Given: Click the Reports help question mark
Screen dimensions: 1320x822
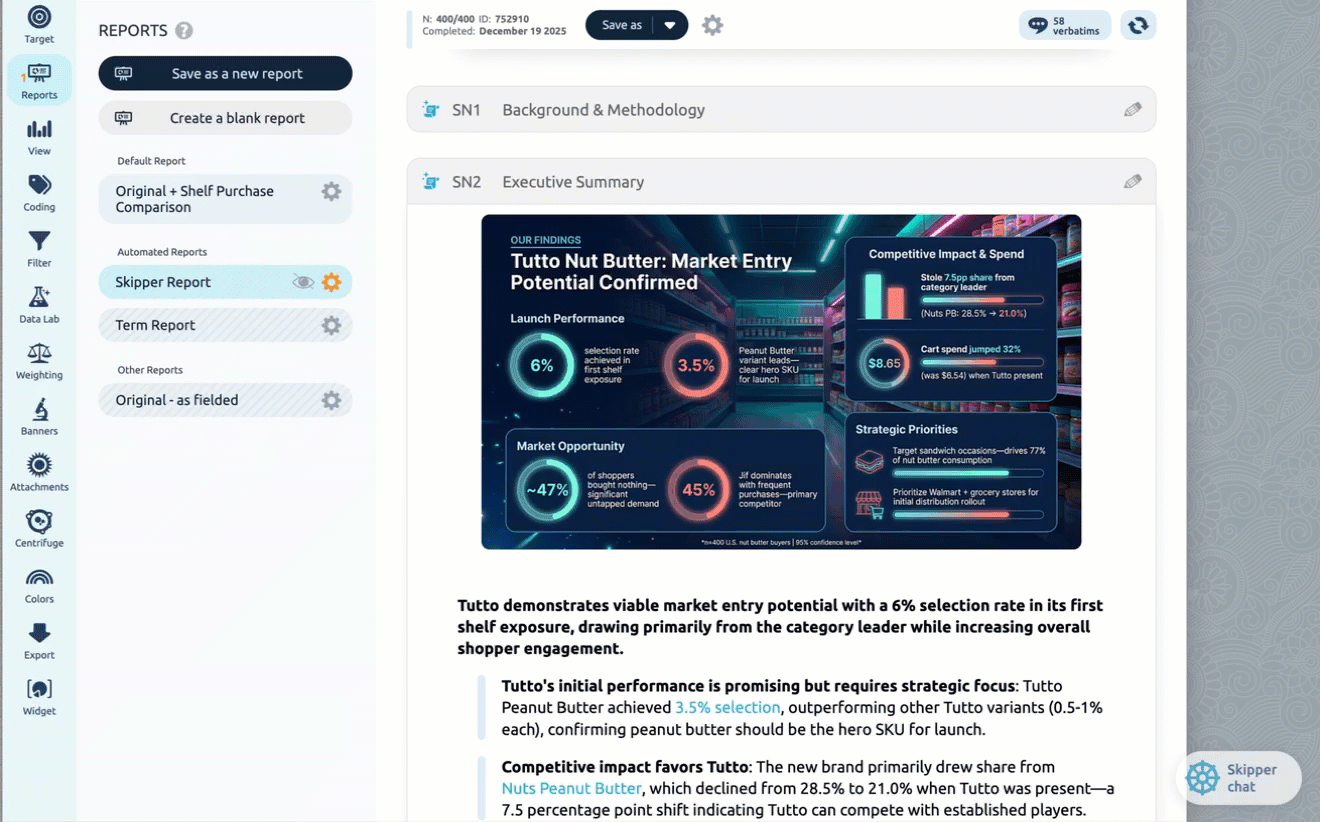Looking at the screenshot, I should 184,31.
